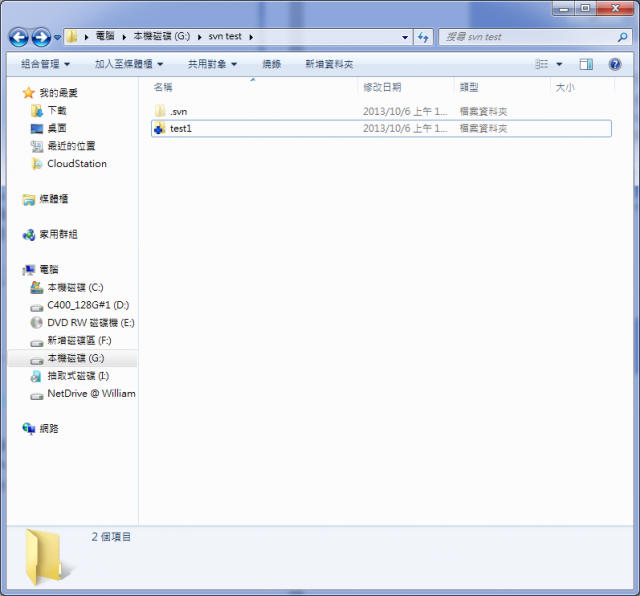Open DVD RW 磁碟機 (E:)

(x=91, y=322)
